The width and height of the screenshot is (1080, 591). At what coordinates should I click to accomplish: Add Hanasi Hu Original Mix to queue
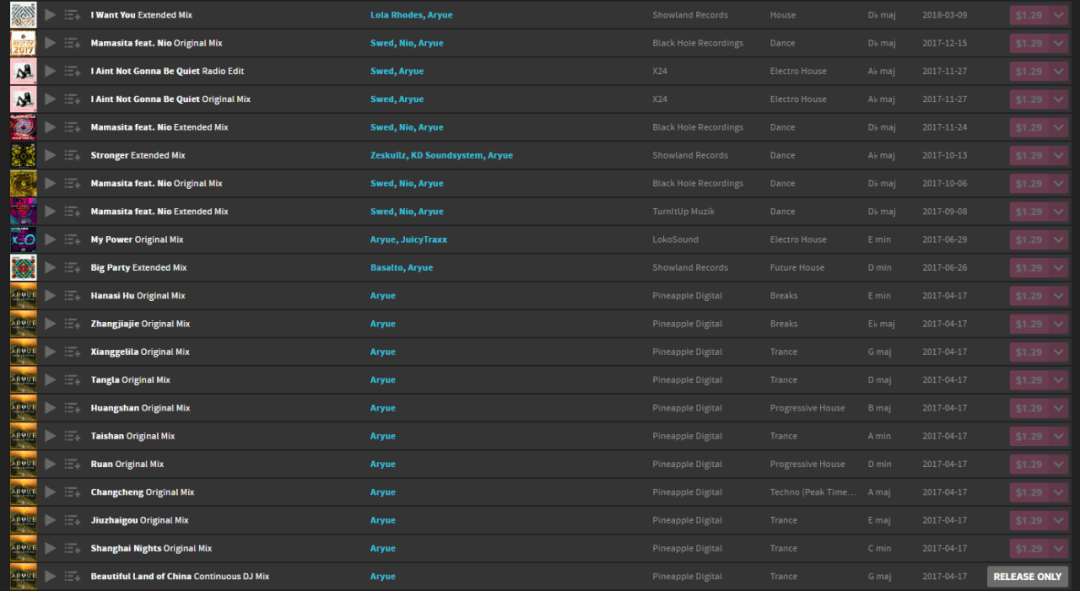pyautogui.click(x=72, y=295)
